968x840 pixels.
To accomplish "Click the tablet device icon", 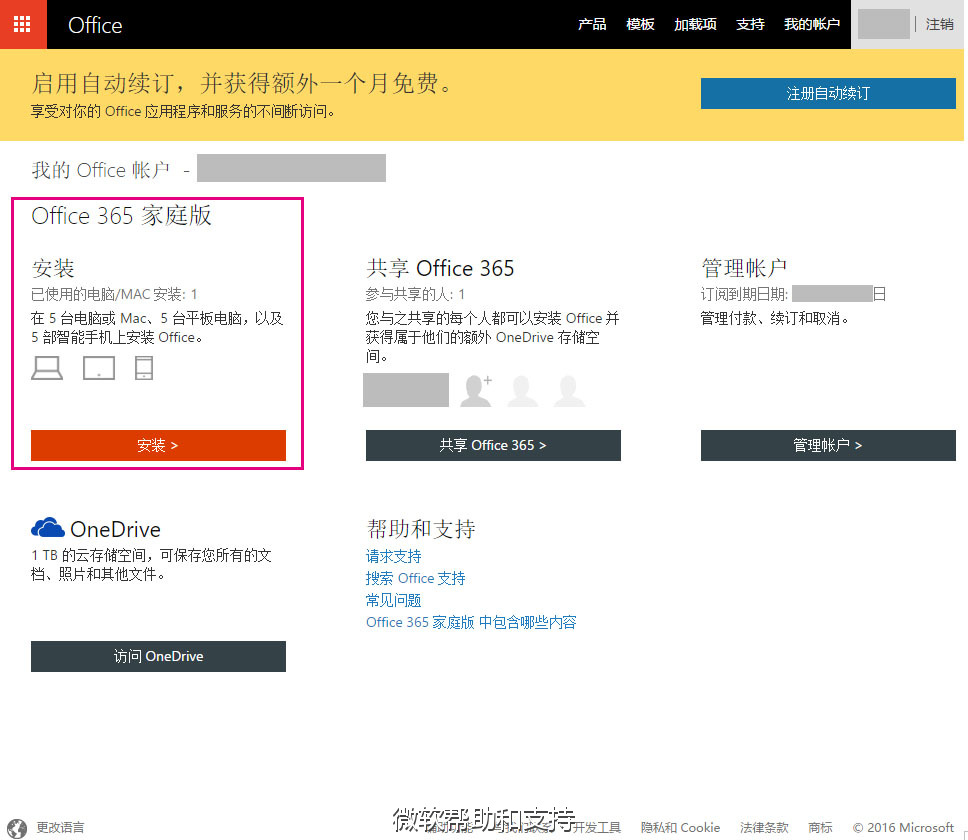I will (x=99, y=368).
